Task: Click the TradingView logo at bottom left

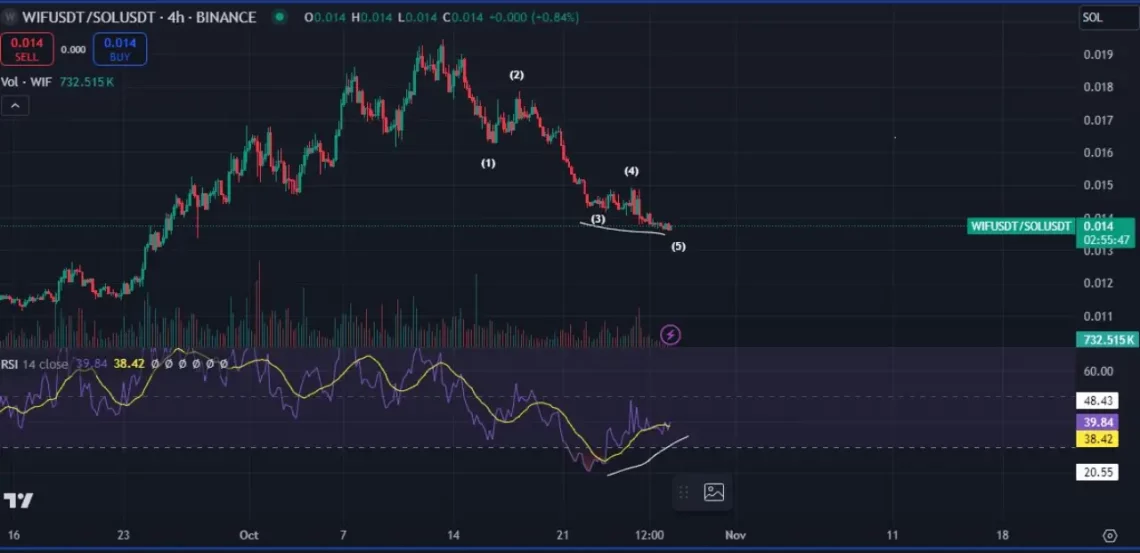Action: (17, 499)
